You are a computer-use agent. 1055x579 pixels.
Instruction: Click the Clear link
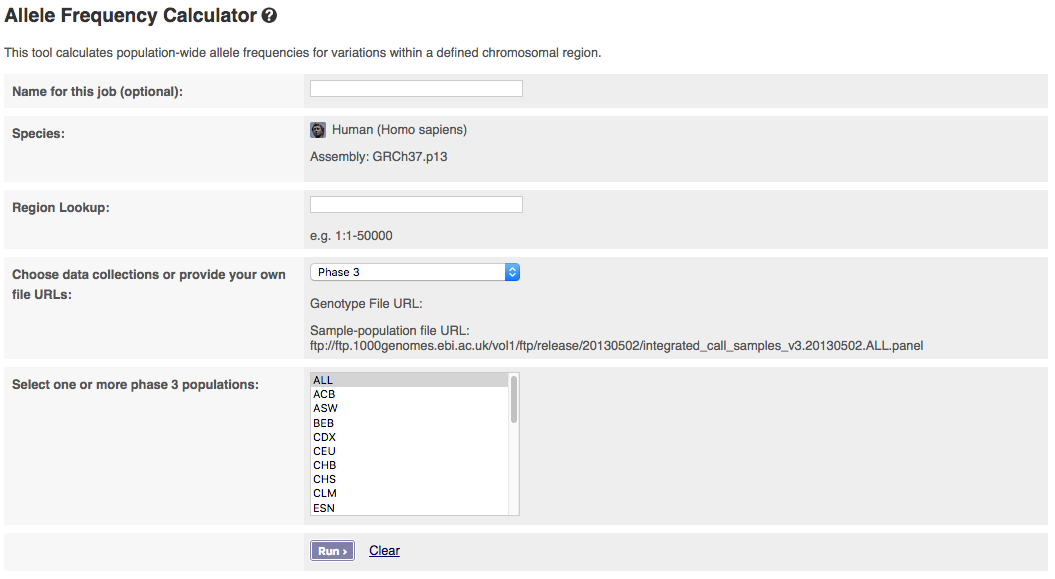tap(384, 551)
